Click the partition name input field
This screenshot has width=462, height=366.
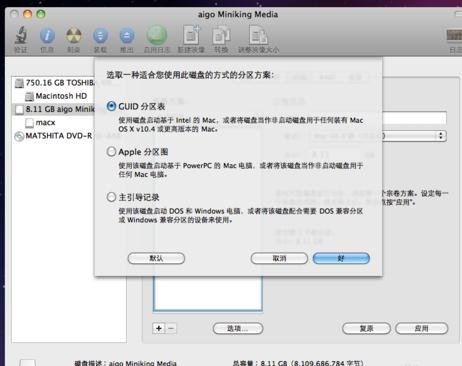[x=414, y=118]
